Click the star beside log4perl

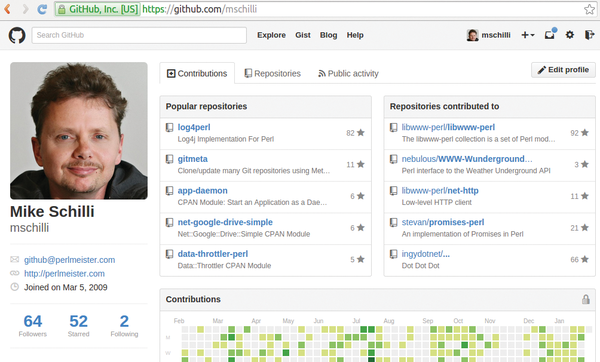[x=360, y=133]
